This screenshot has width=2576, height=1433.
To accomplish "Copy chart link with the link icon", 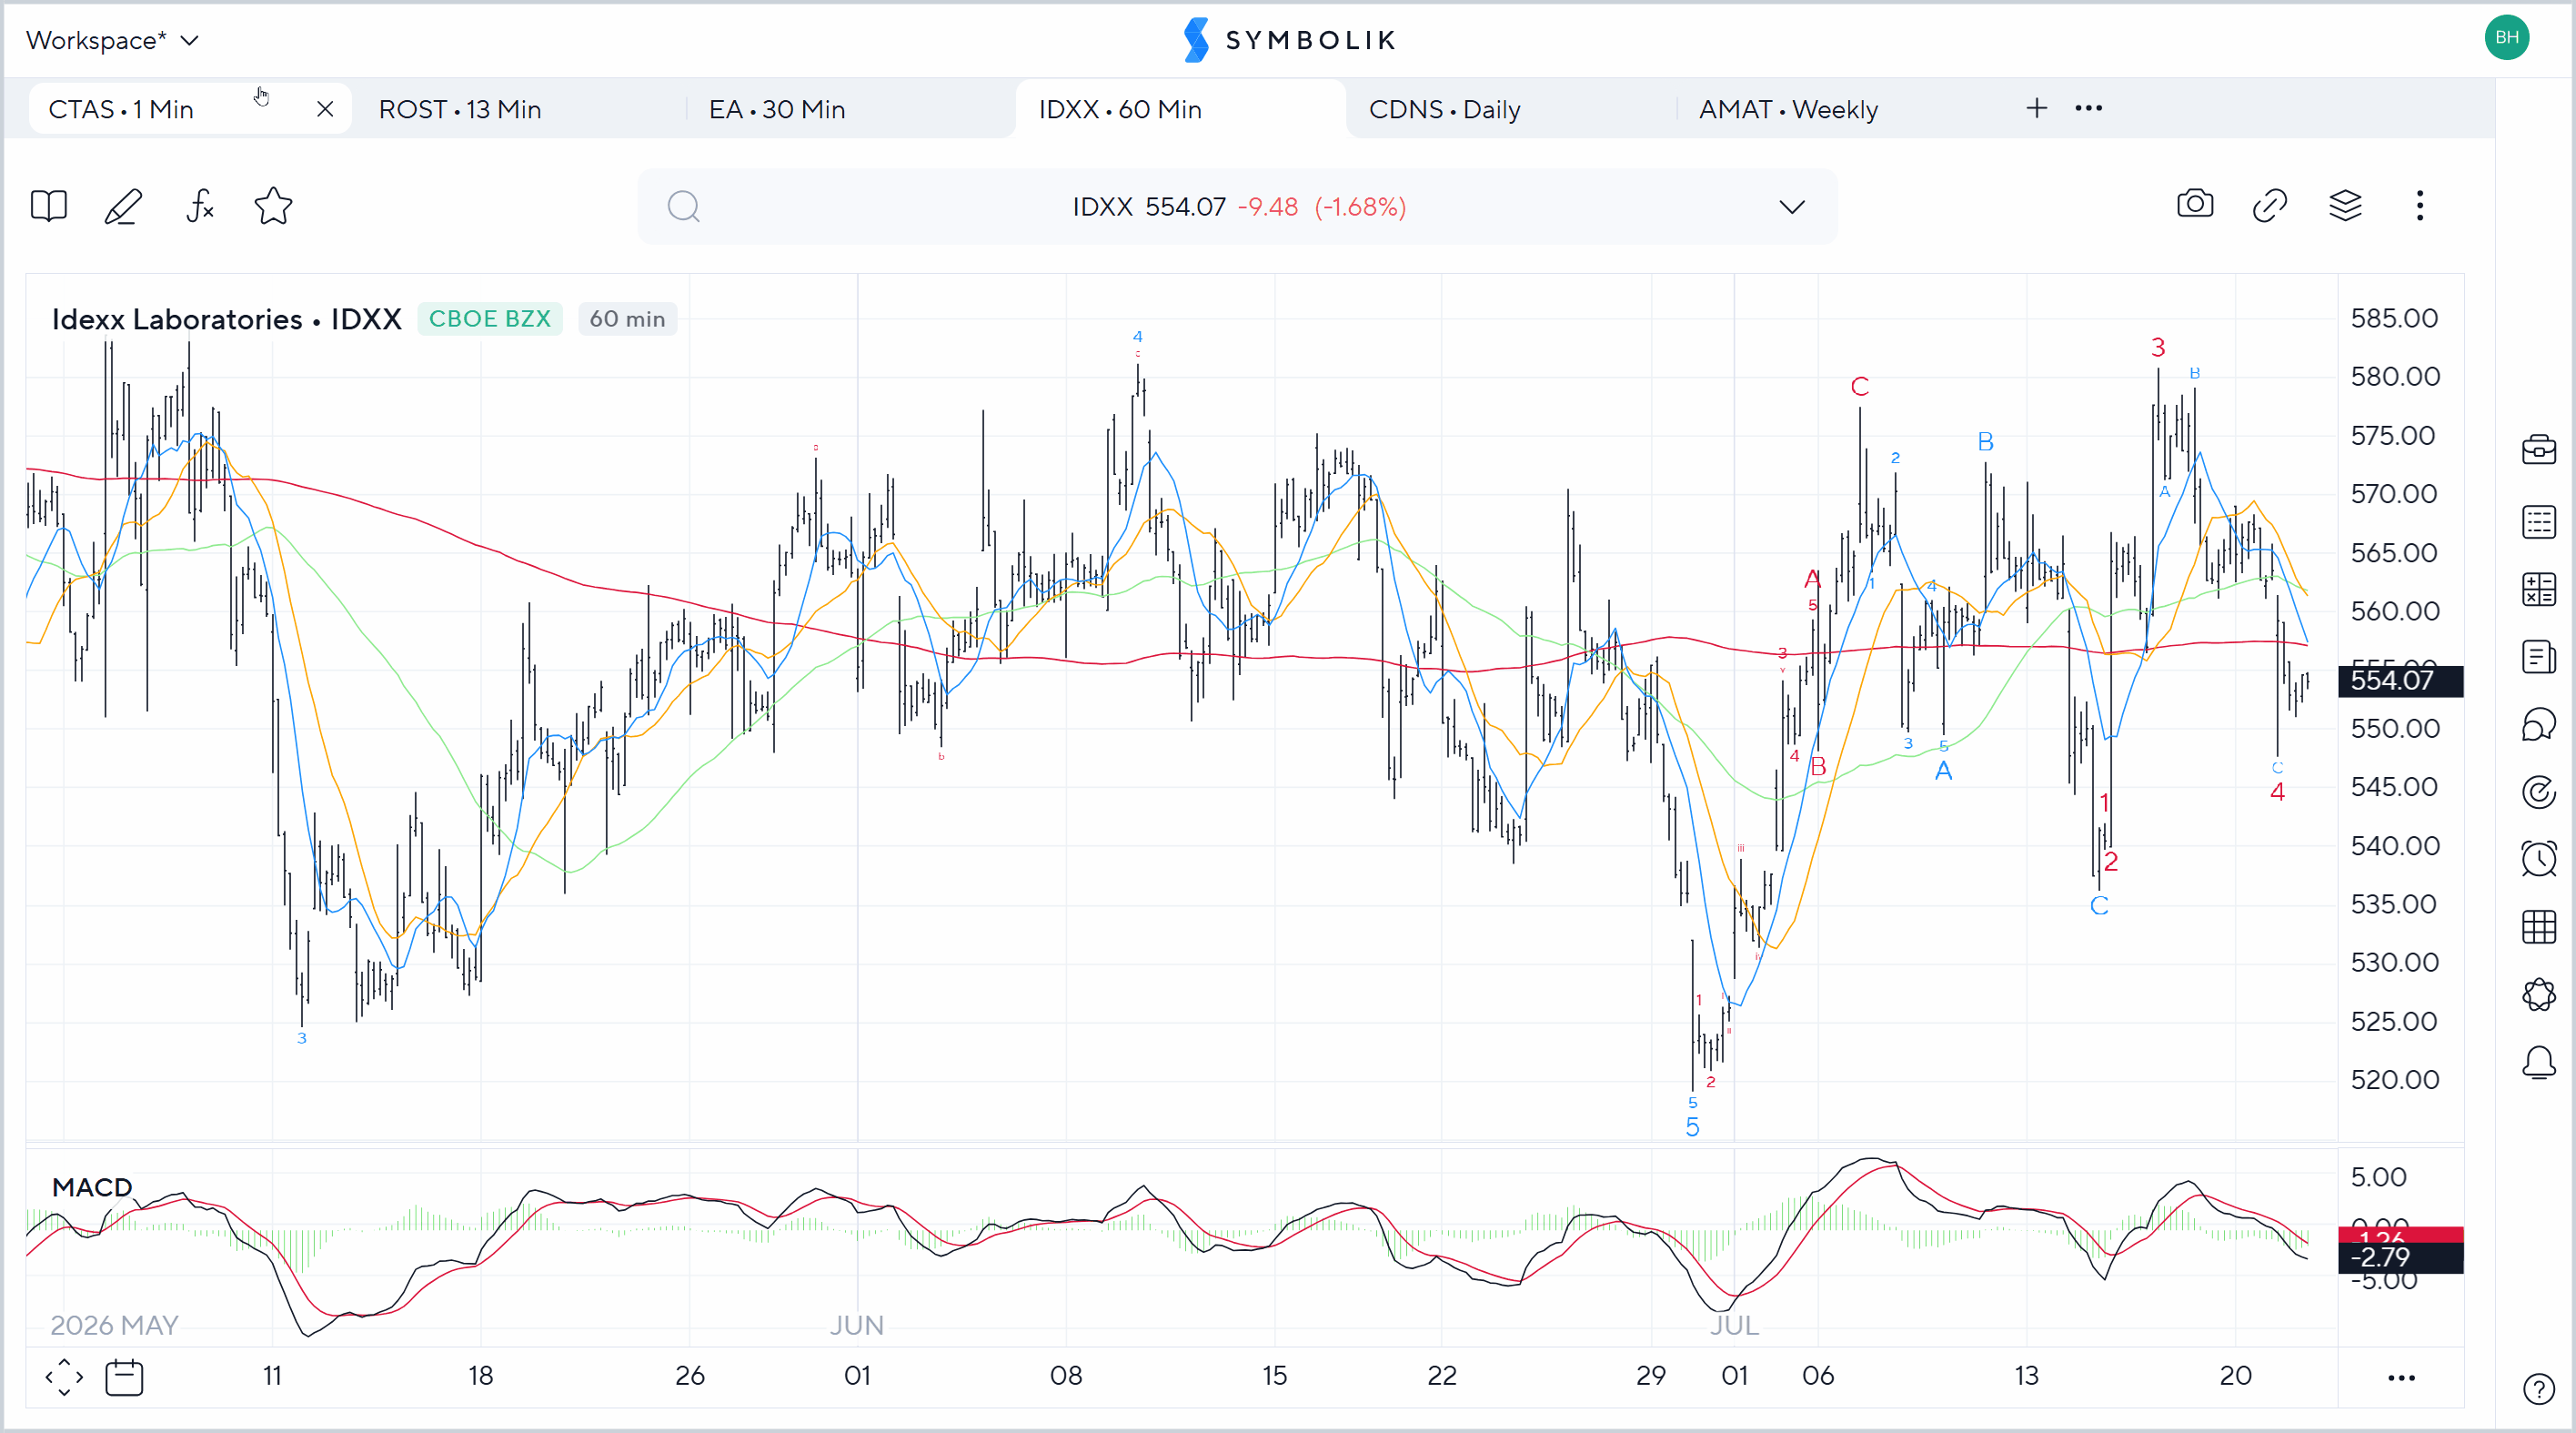I will pos(2270,206).
